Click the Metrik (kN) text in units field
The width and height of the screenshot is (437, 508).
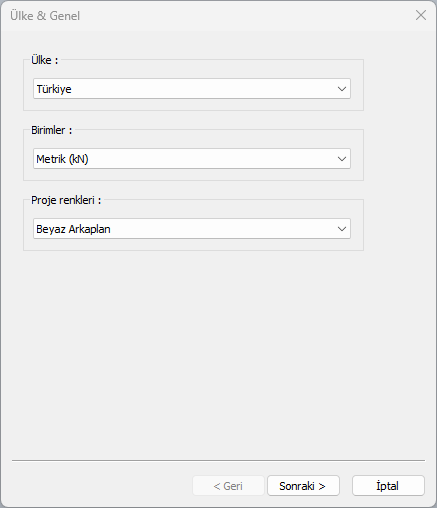62,159
